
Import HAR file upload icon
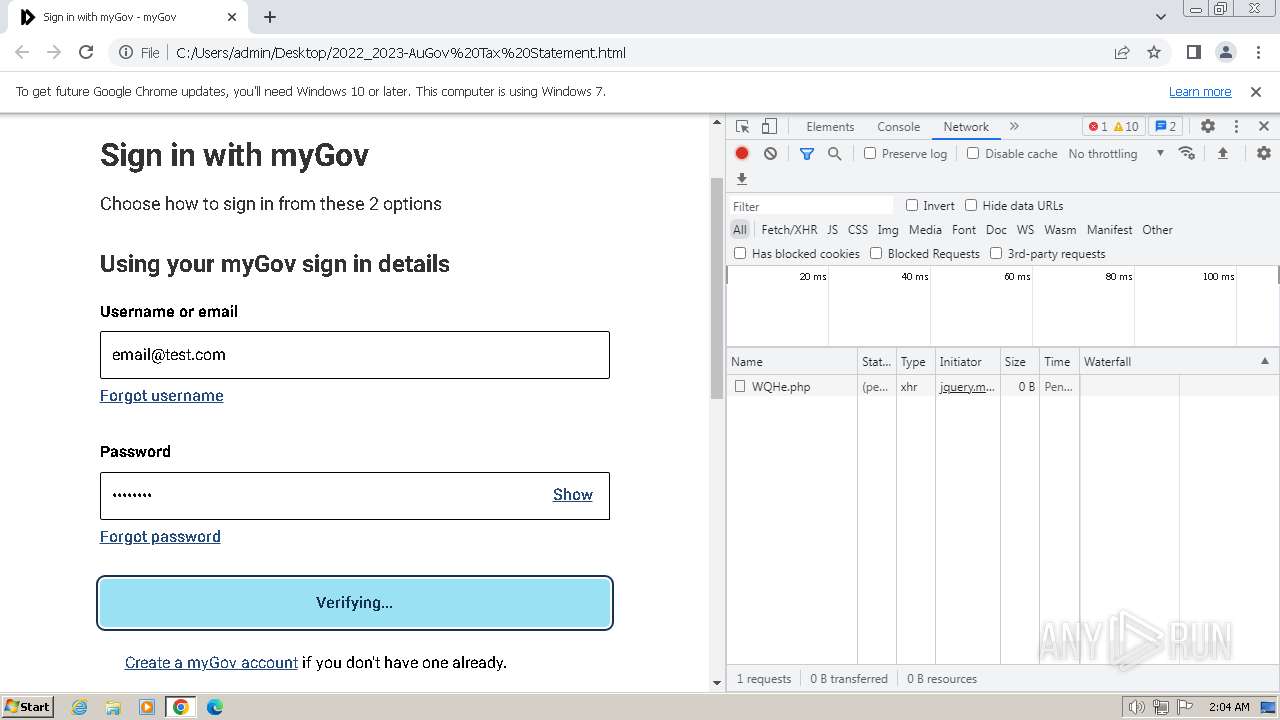point(1222,153)
